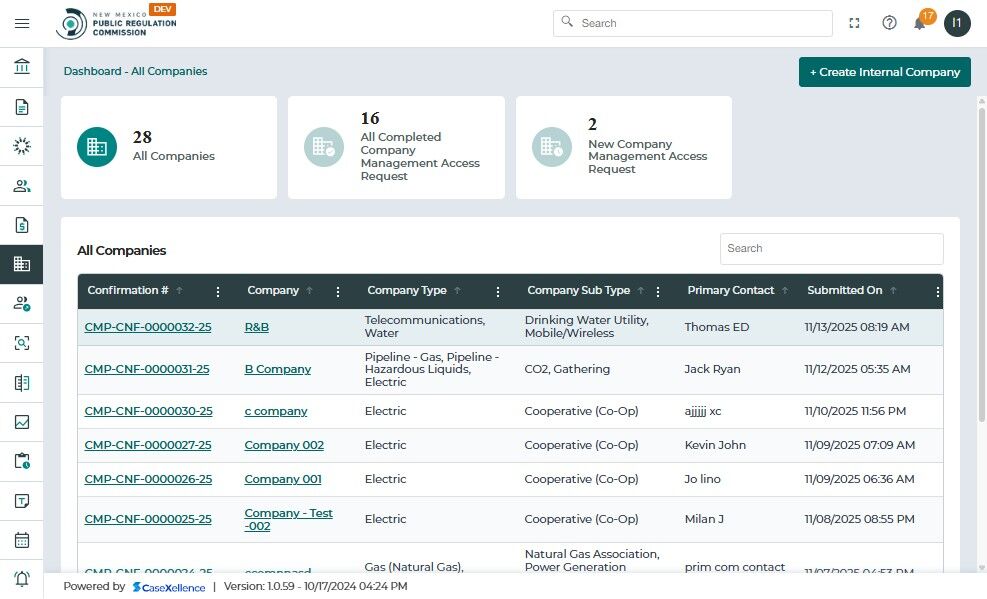Click the All Companies table search field

pos(831,249)
